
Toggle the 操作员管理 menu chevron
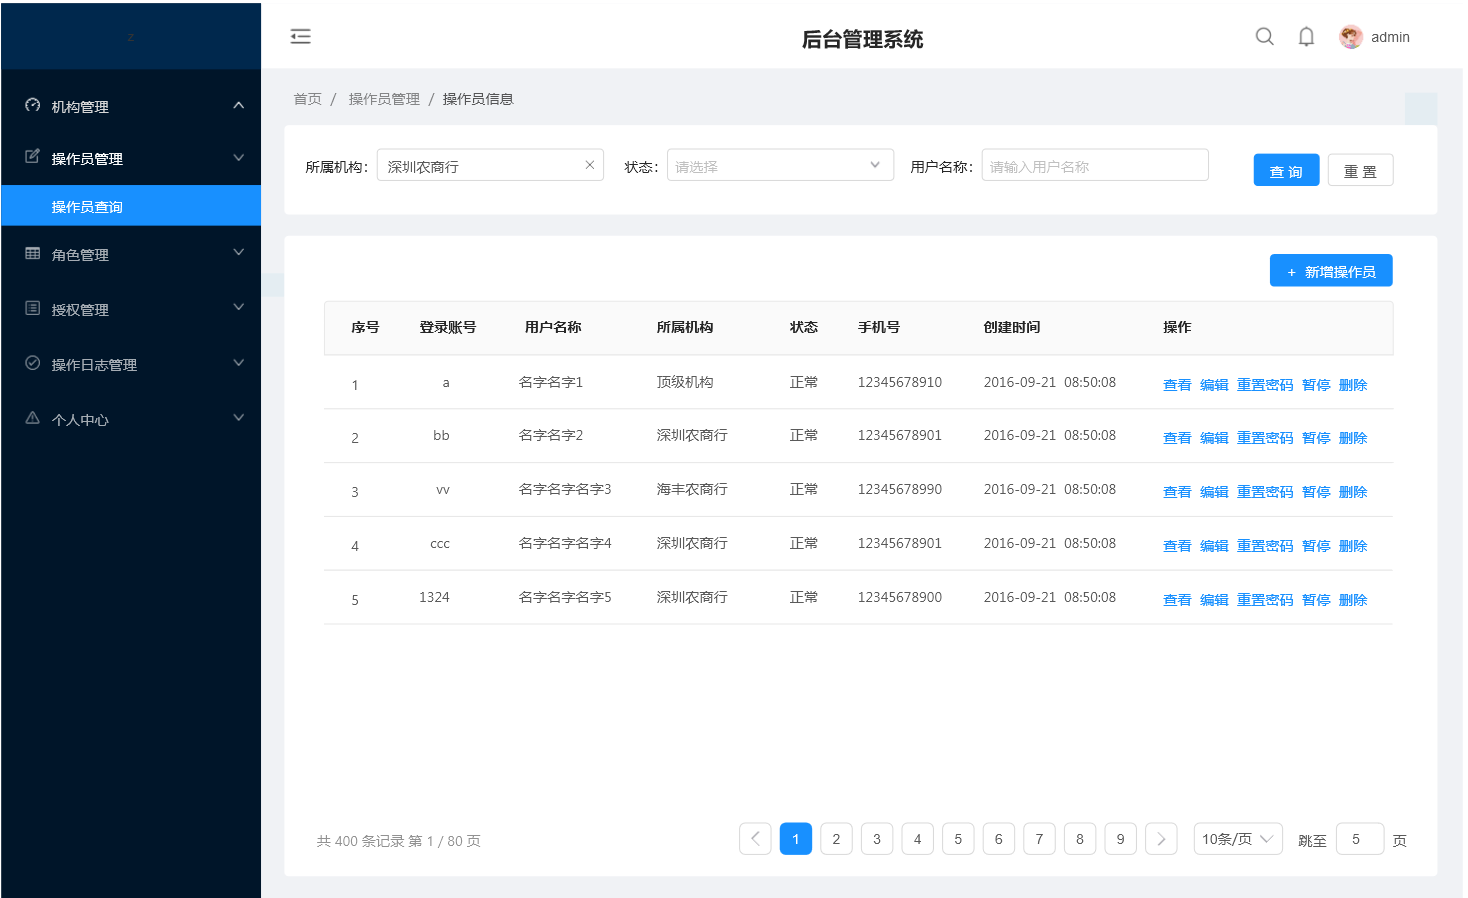pyautogui.click(x=238, y=157)
